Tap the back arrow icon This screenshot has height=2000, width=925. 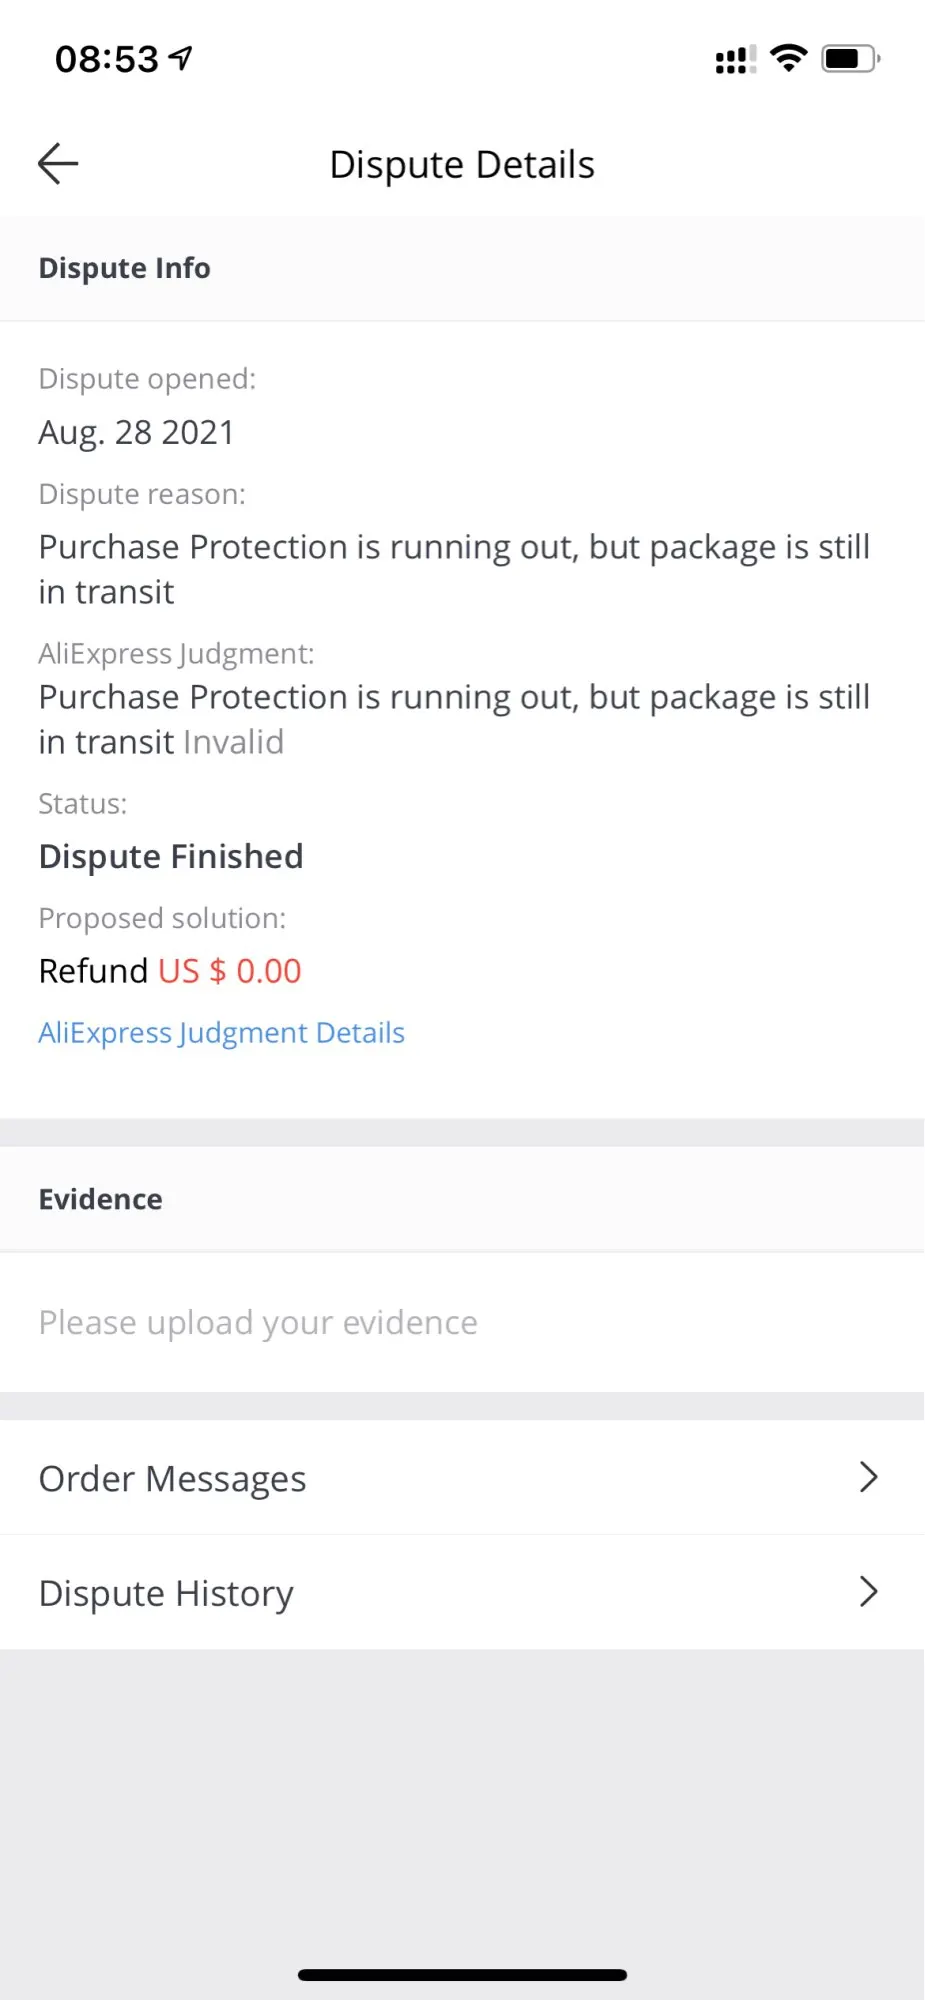tap(58, 164)
